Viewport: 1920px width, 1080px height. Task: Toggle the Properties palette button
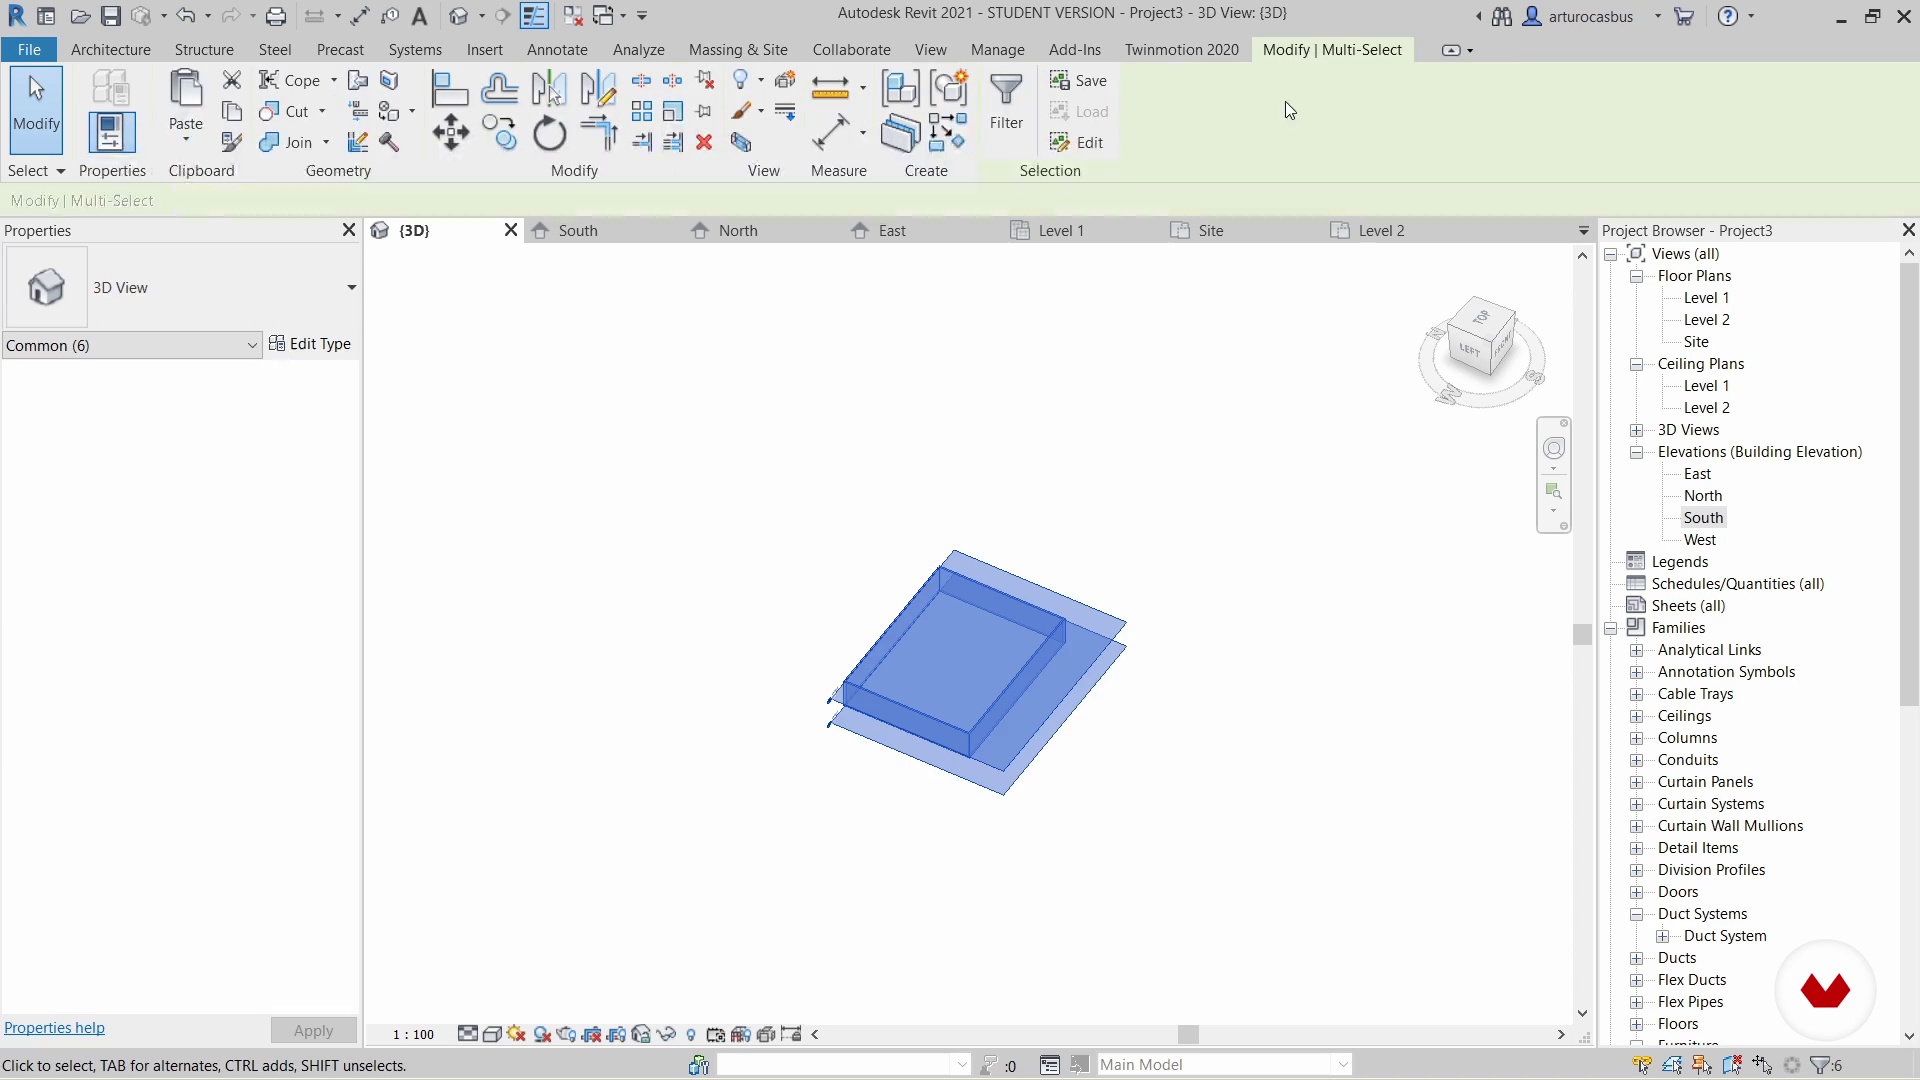point(111,132)
